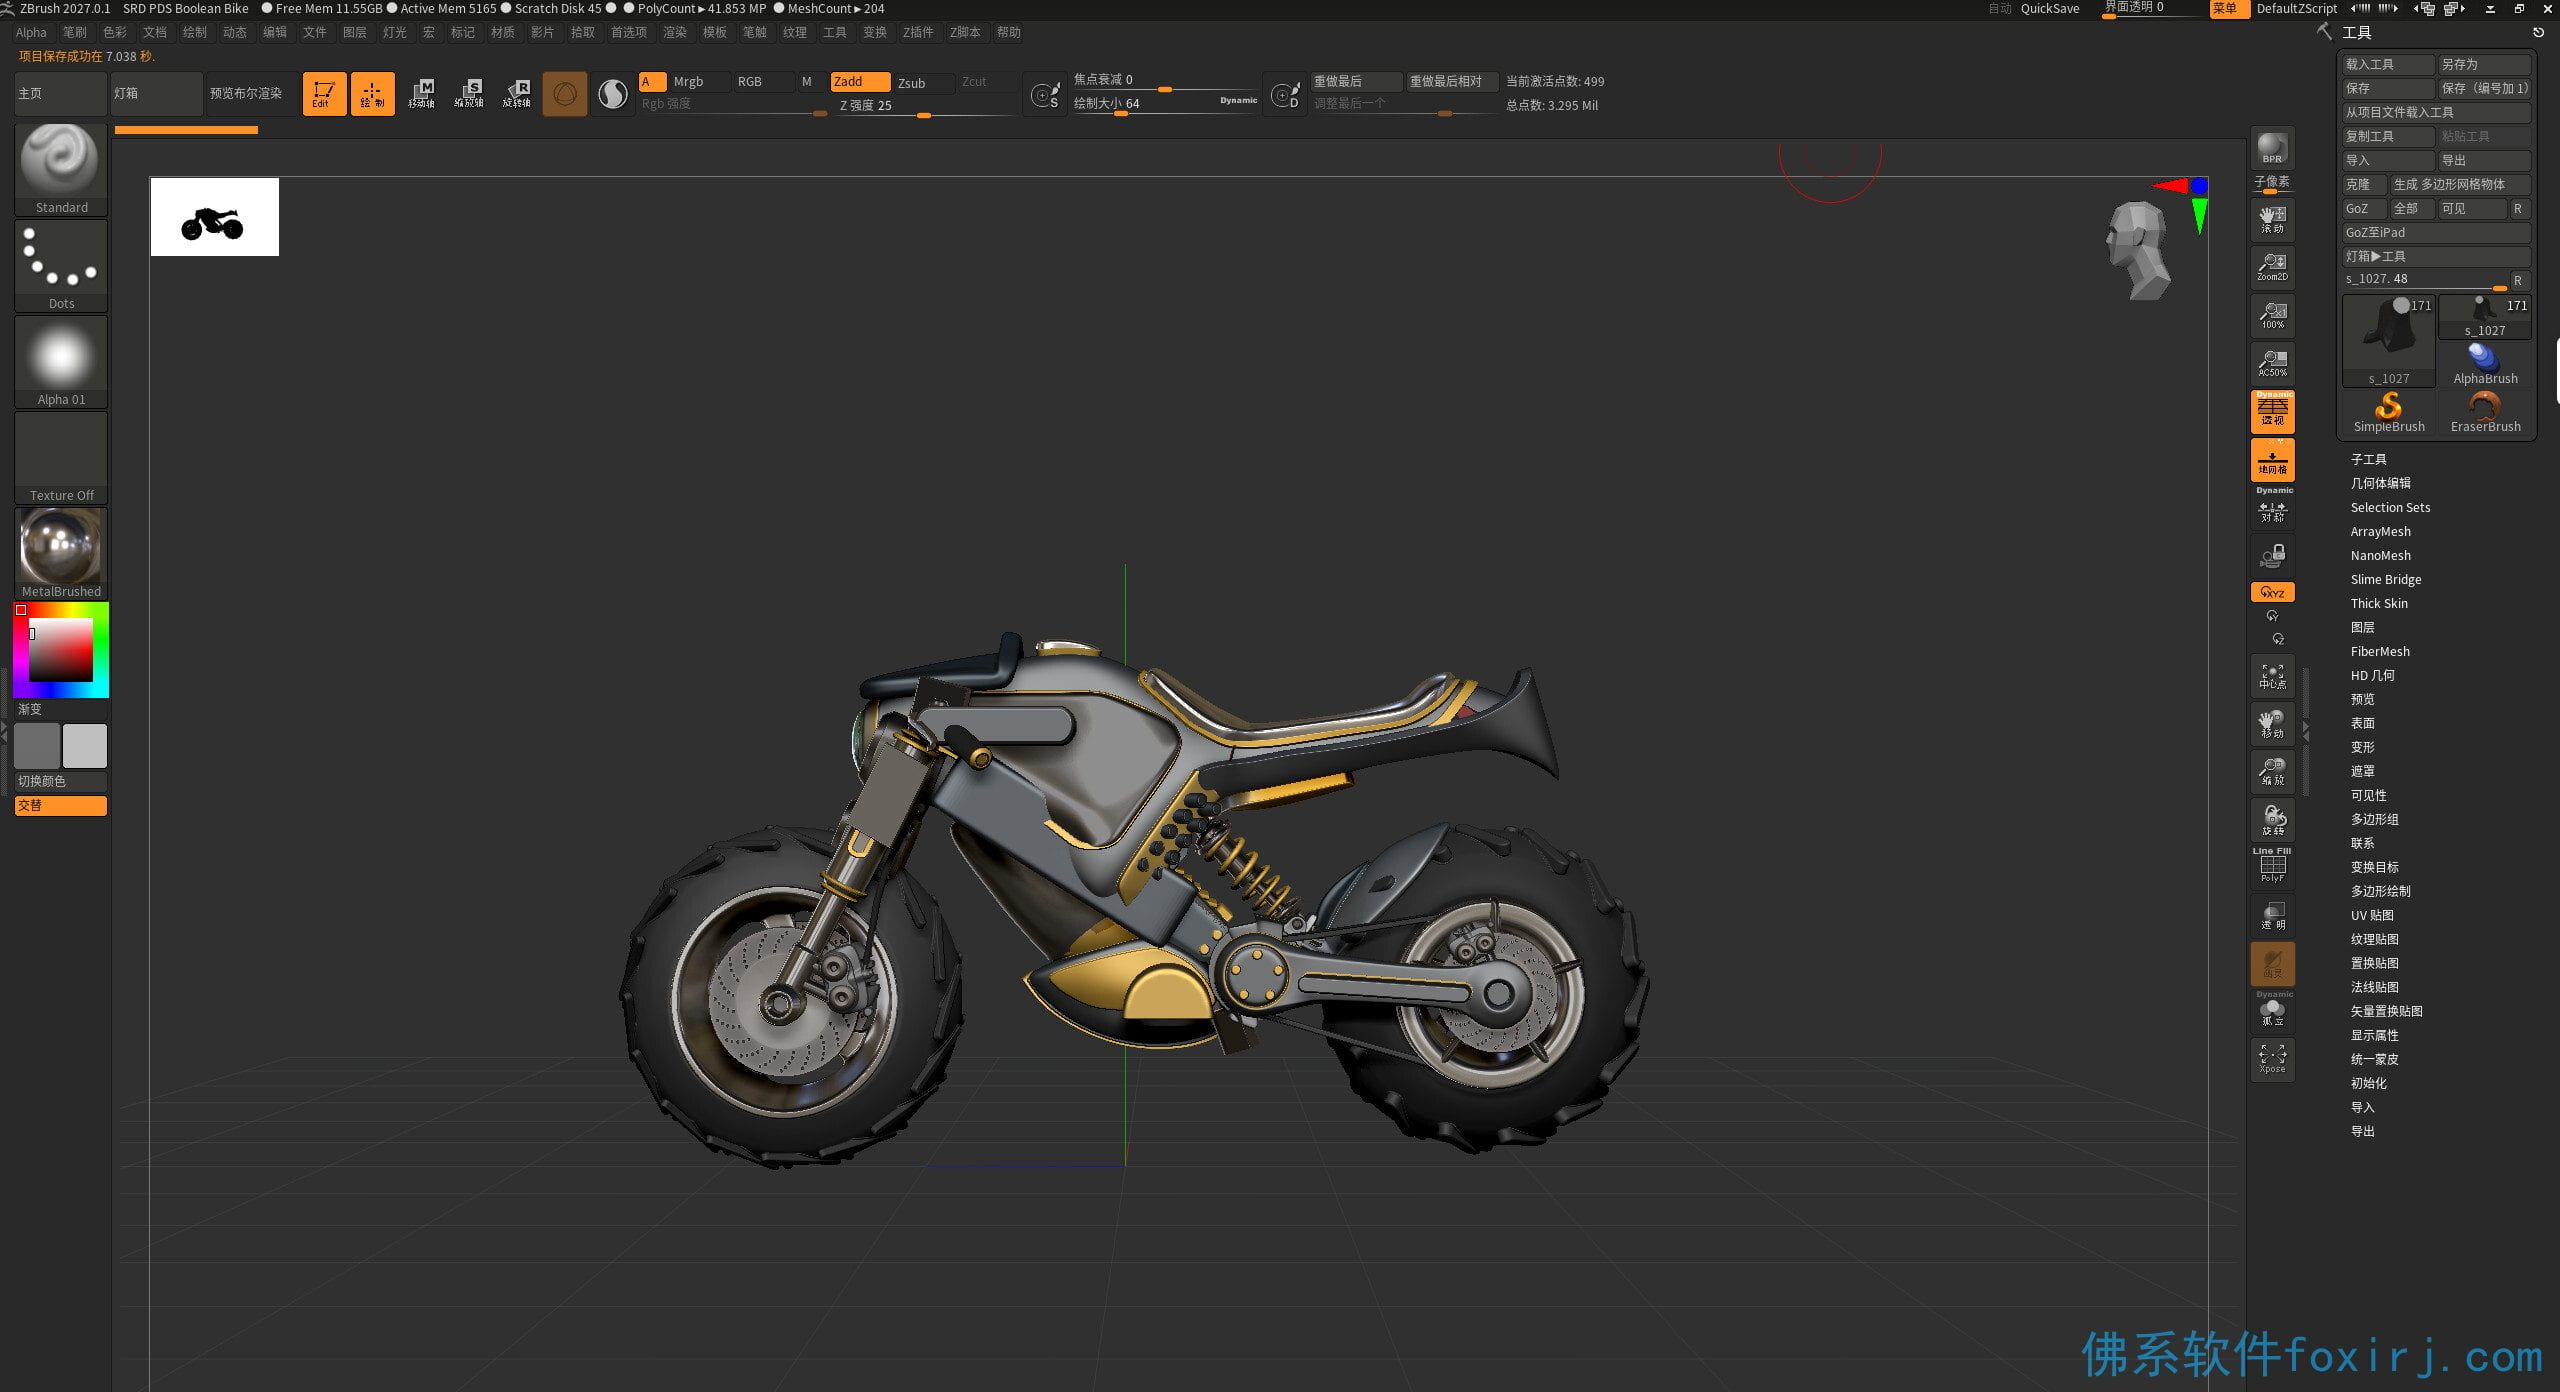Click the 载入工具 load tool button

click(x=2388, y=64)
